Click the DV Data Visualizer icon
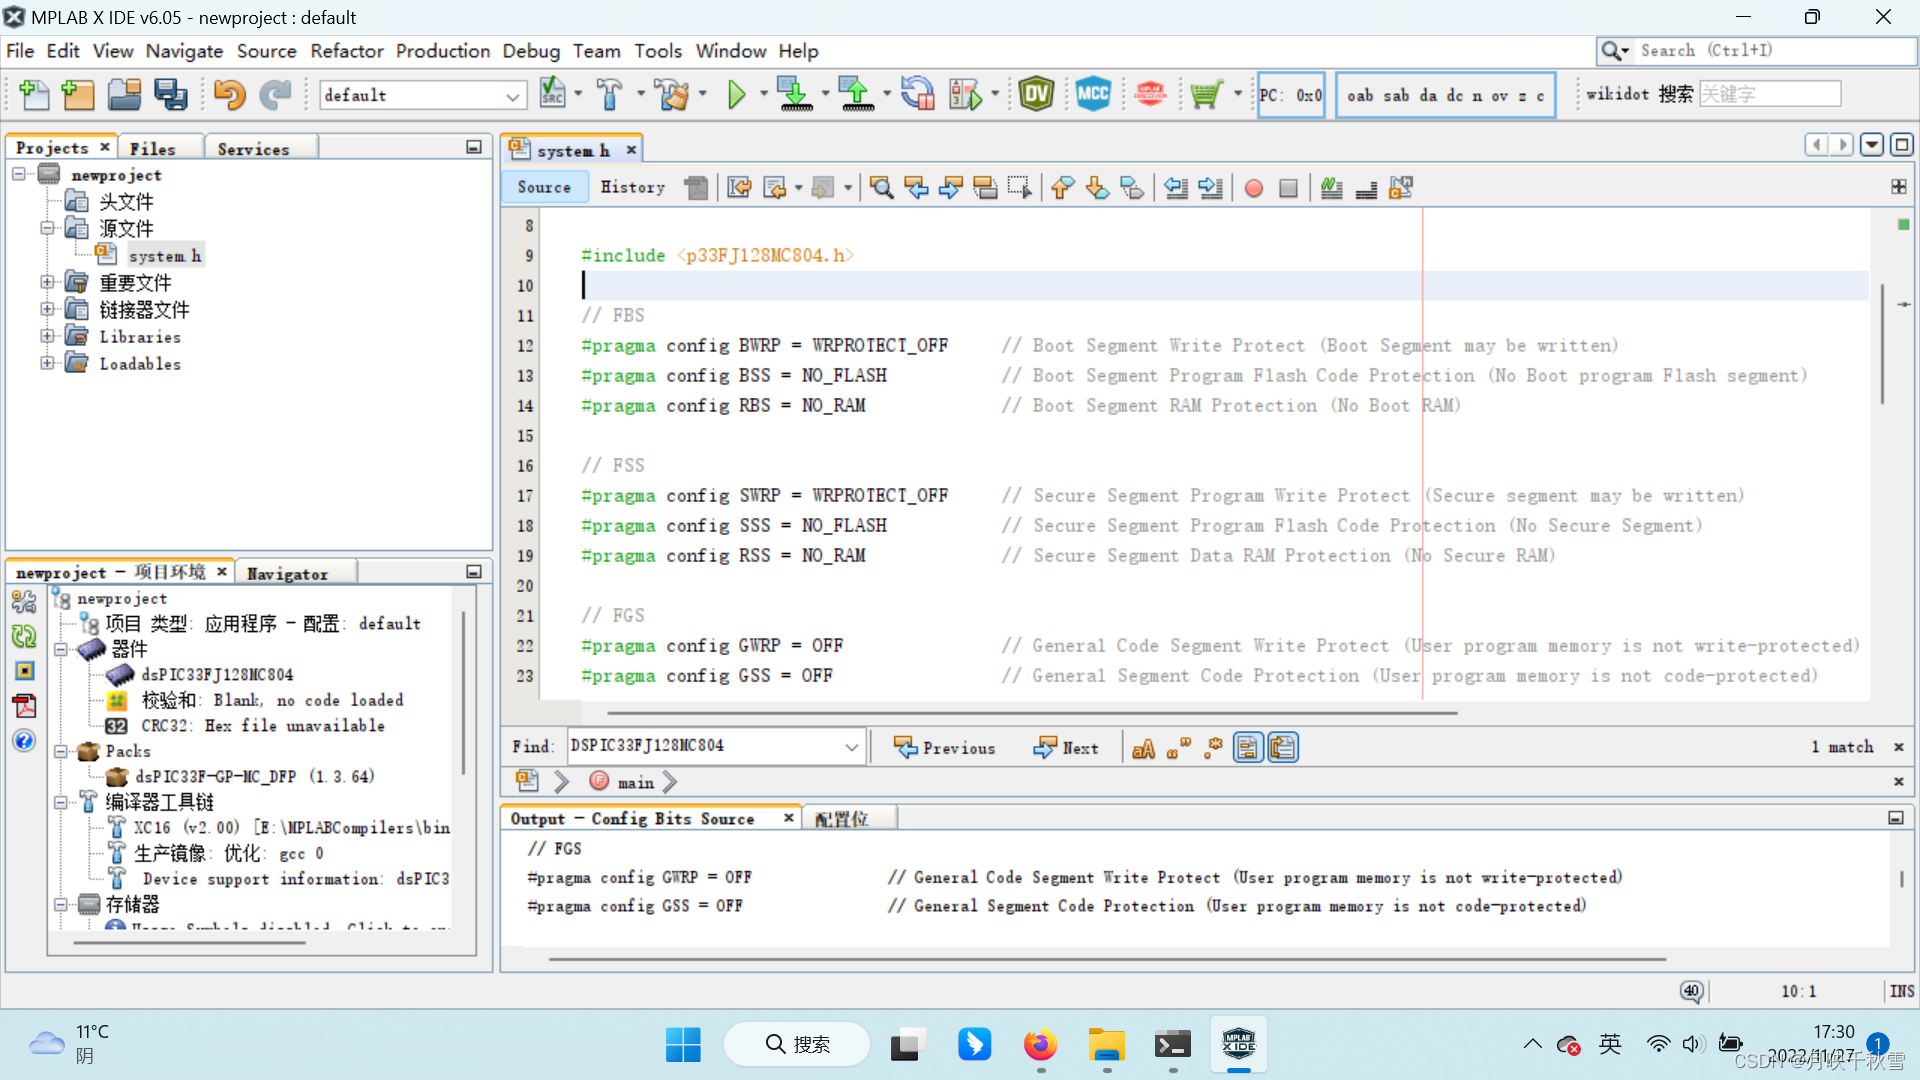The image size is (1920, 1080). click(1036, 95)
